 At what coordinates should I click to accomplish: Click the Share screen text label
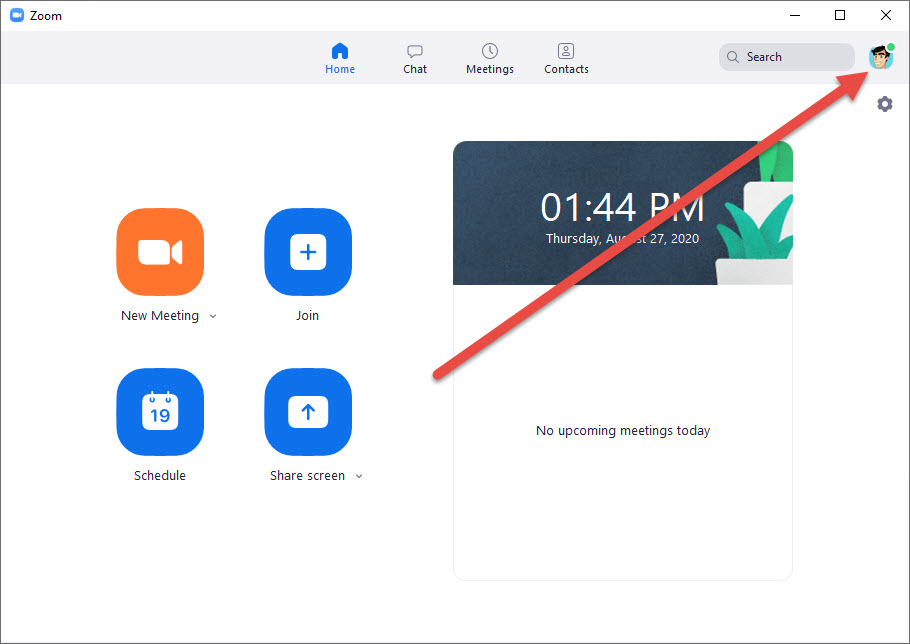307,476
